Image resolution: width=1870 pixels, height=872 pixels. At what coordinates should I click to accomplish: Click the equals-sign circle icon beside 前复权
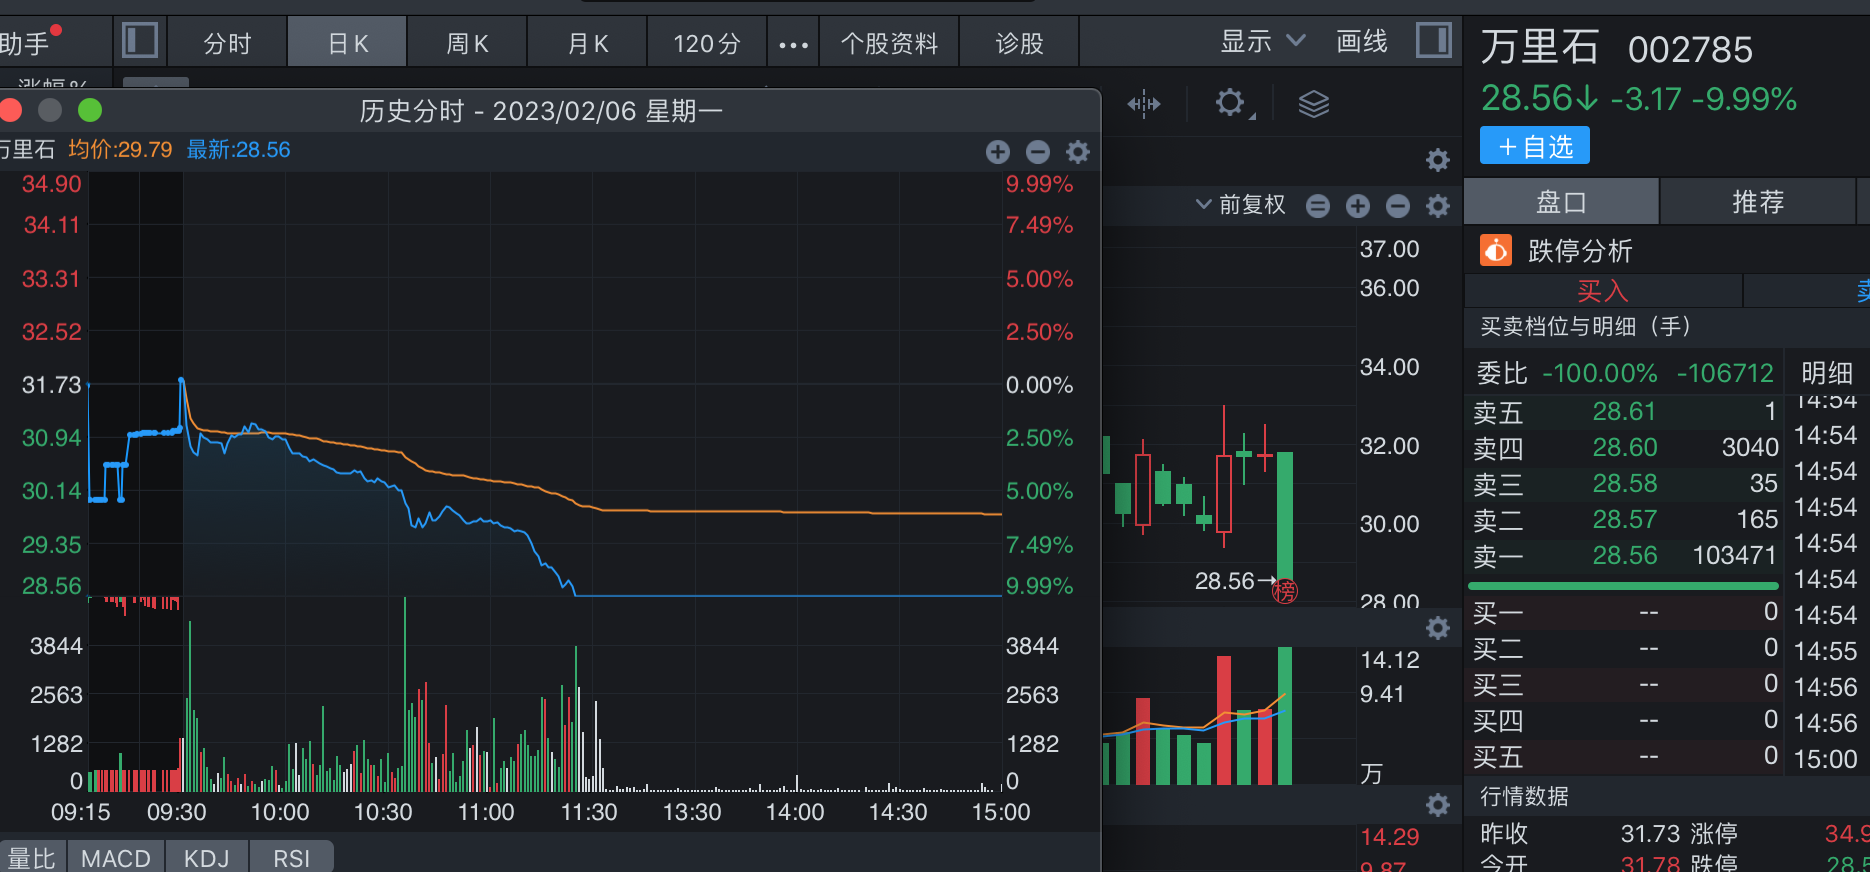click(1318, 206)
